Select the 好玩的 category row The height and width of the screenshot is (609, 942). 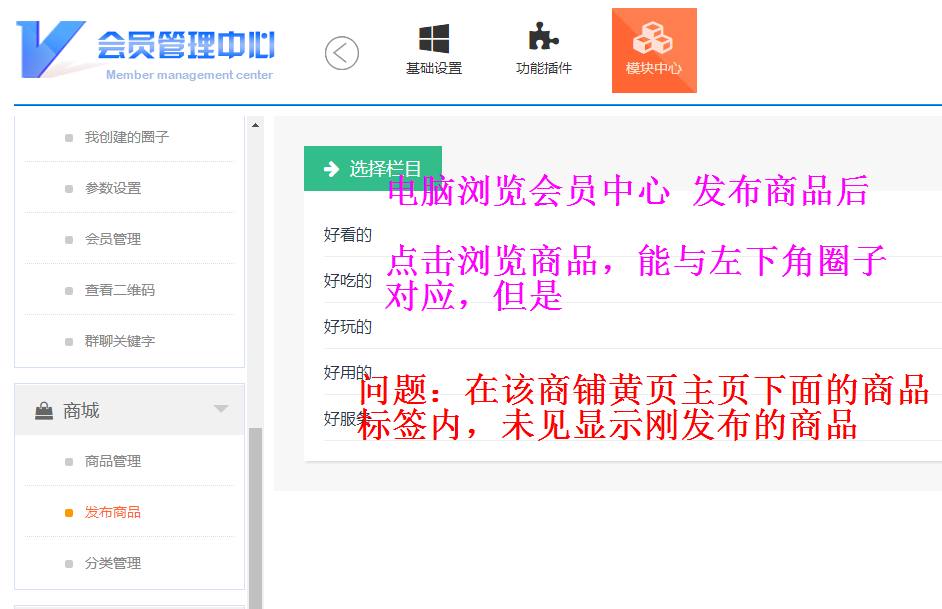347,327
